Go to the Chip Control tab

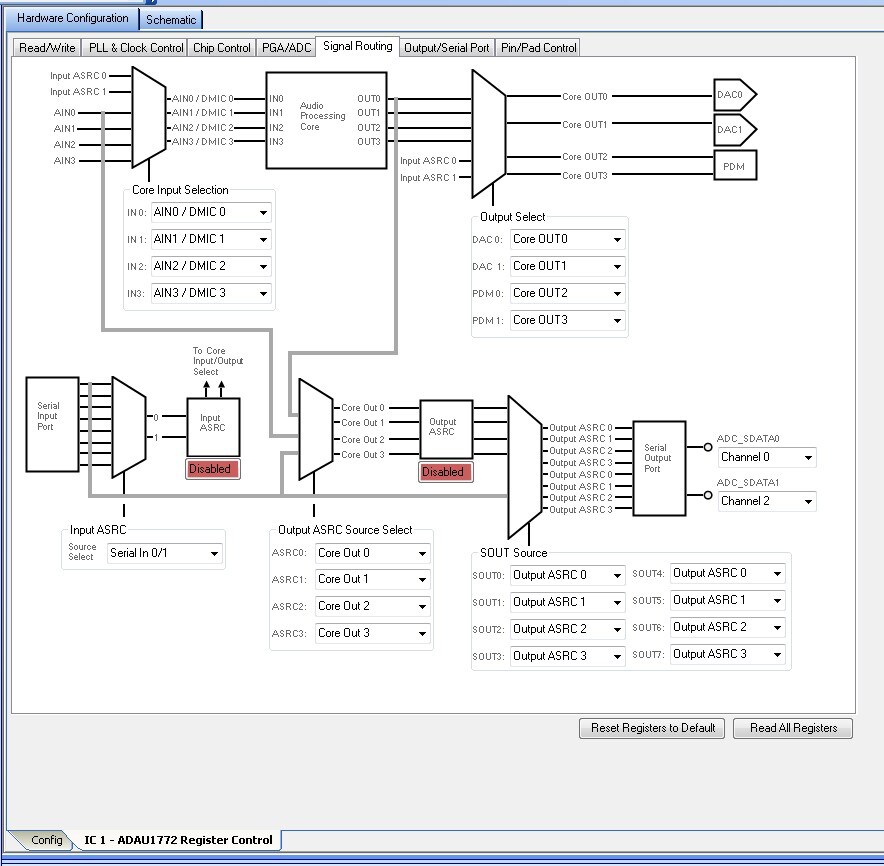coord(222,48)
